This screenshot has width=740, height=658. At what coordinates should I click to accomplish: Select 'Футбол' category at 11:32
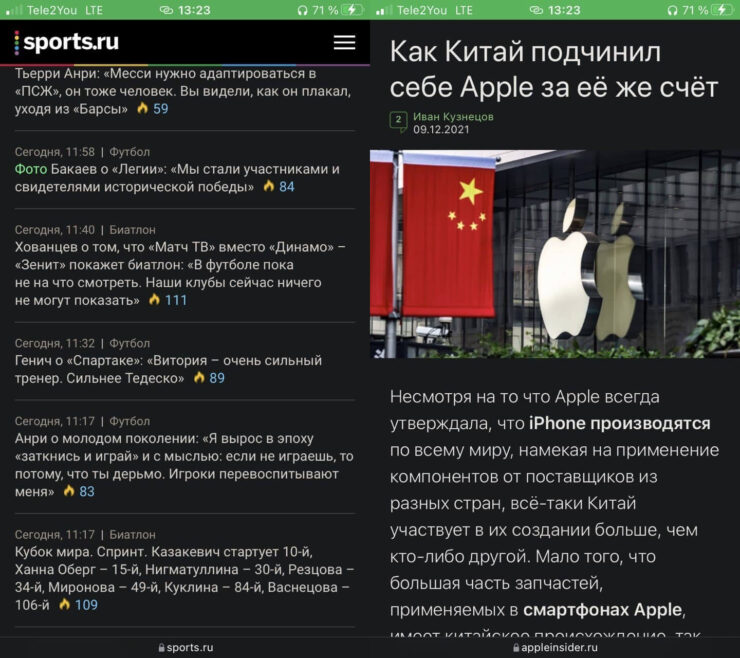tap(130, 343)
